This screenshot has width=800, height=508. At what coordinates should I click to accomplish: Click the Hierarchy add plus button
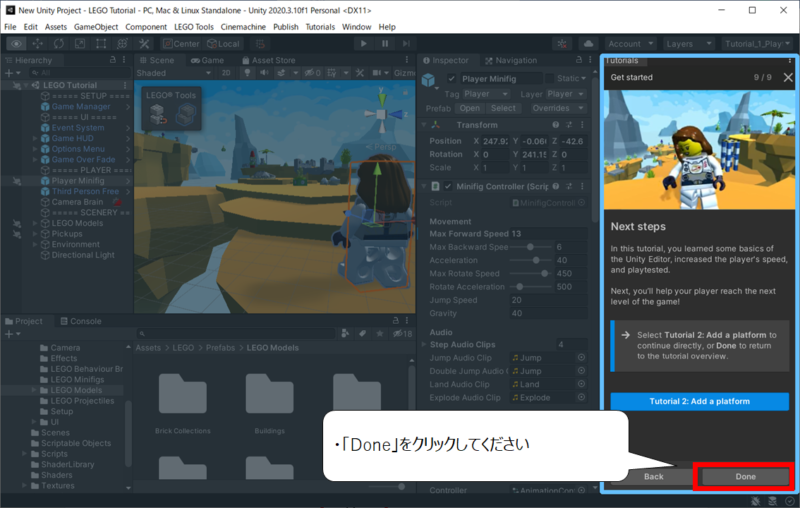(x=9, y=73)
